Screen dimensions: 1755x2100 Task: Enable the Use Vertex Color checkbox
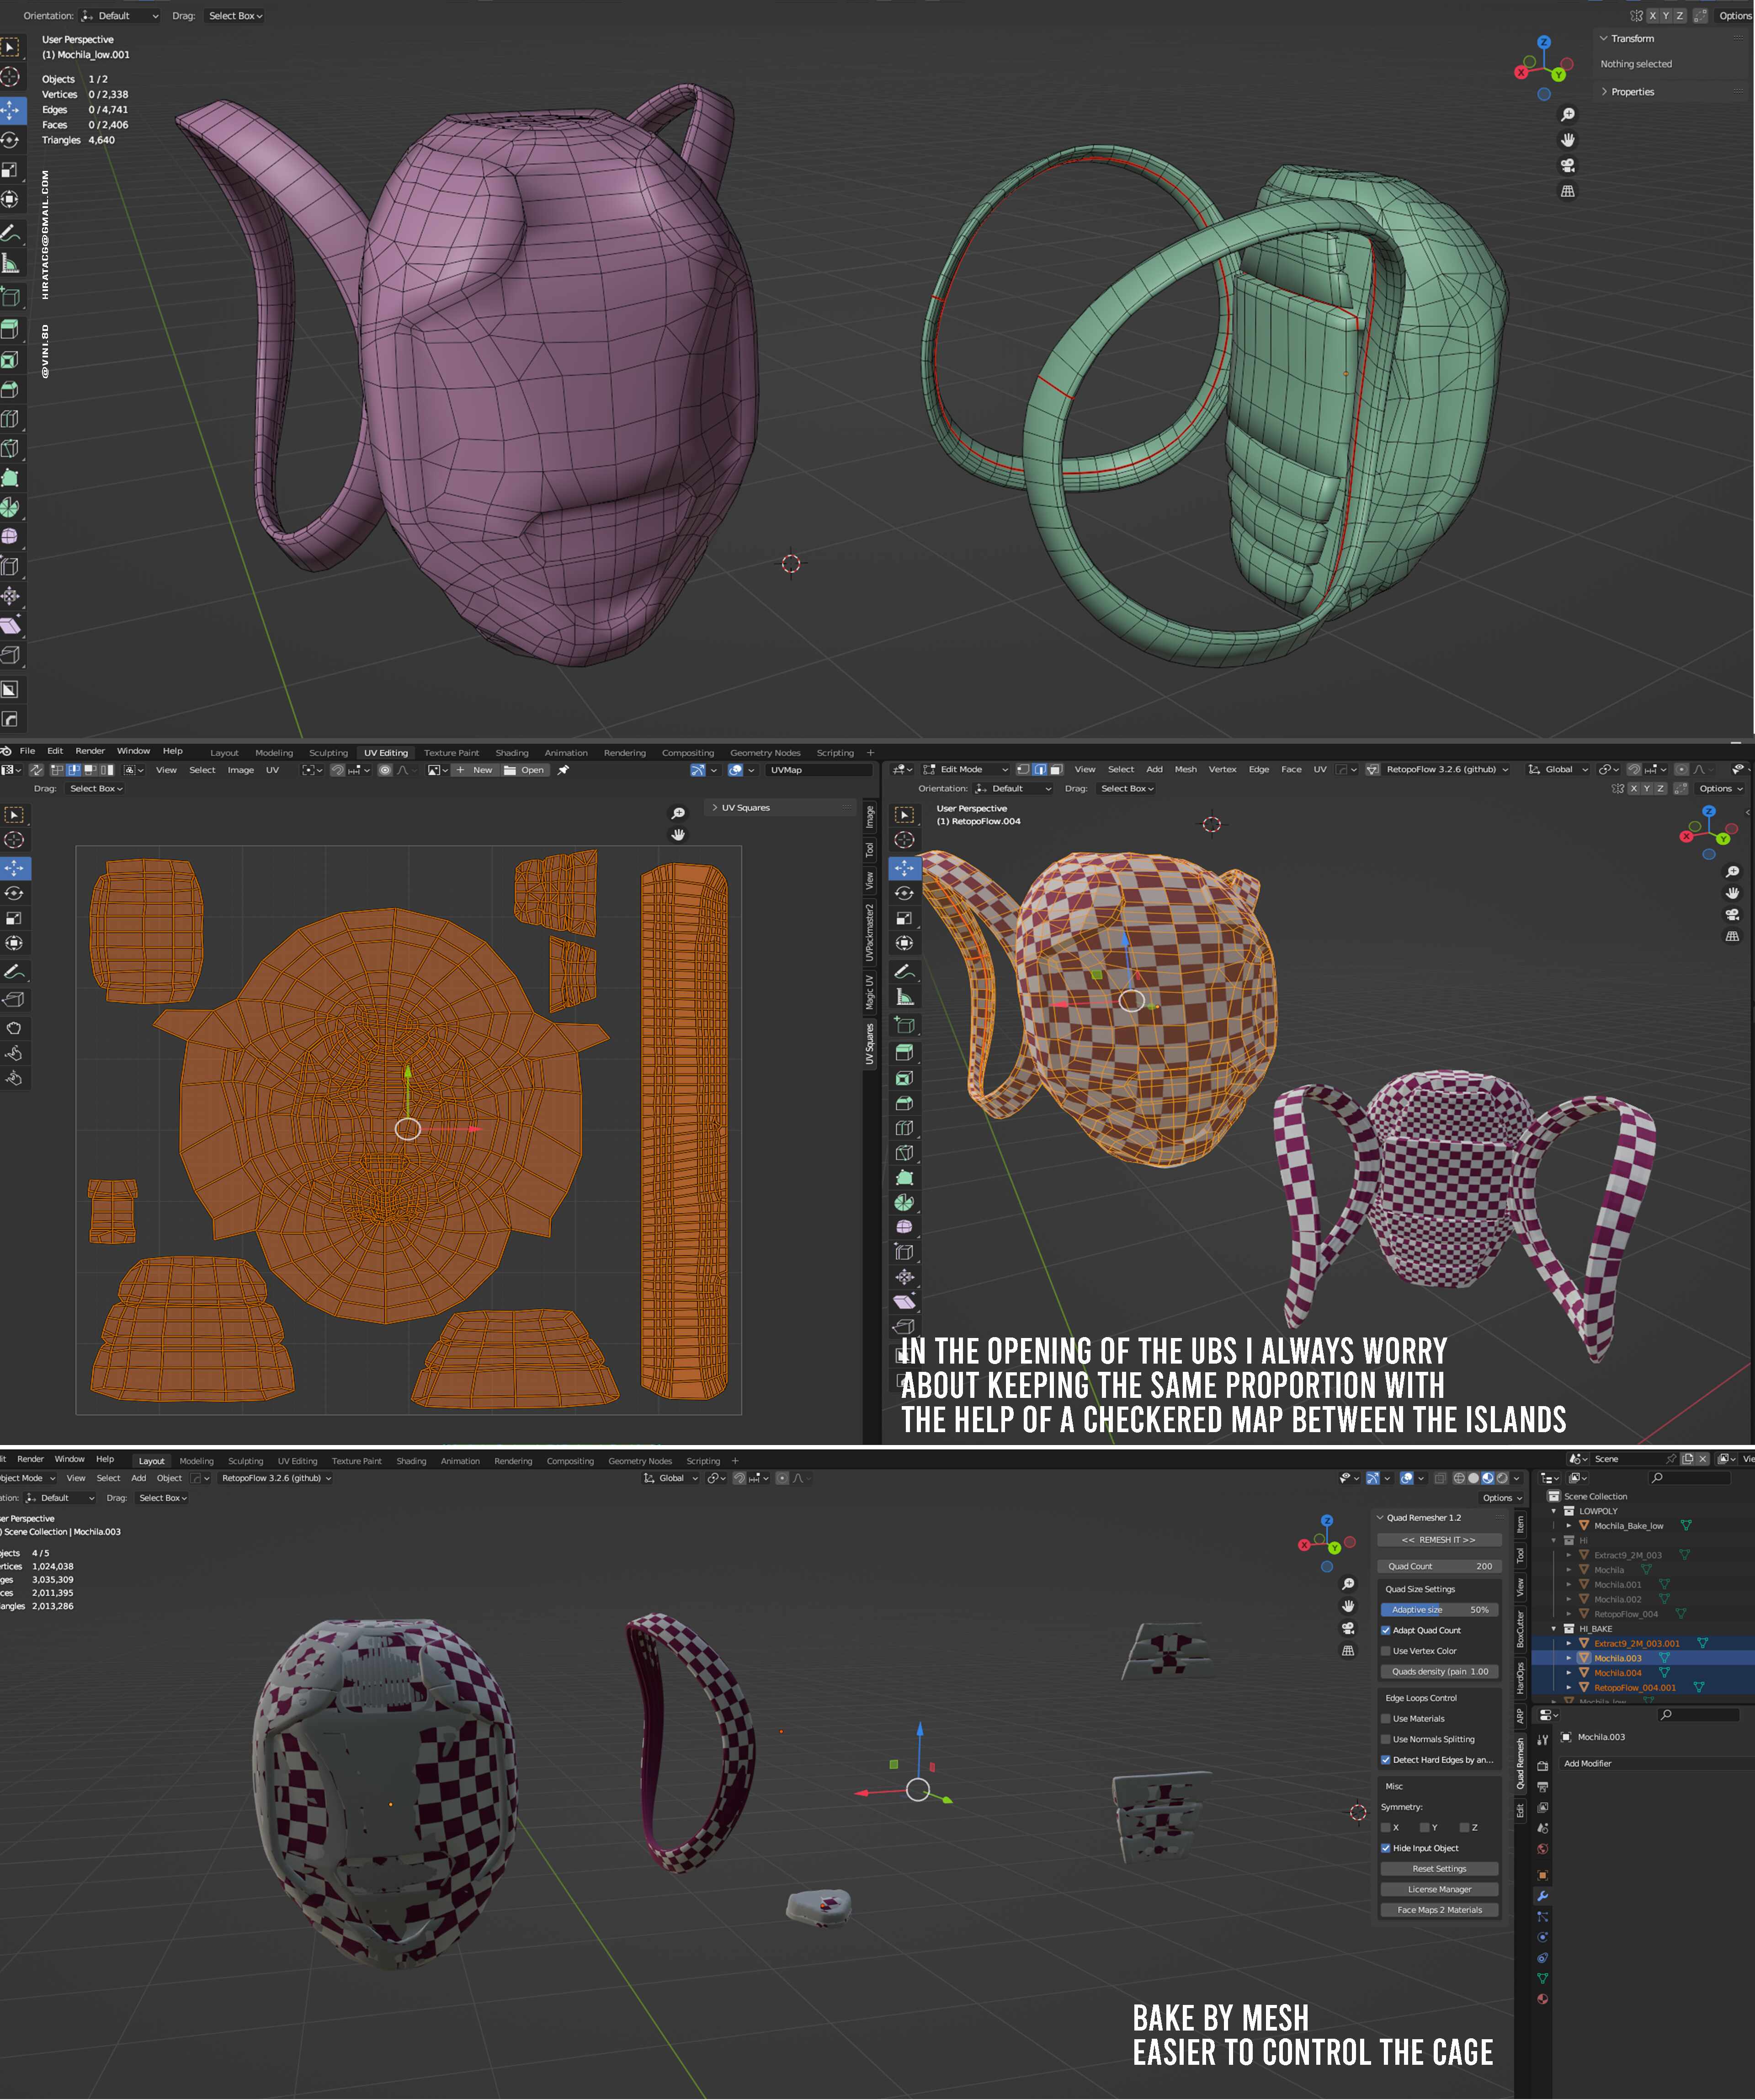click(x=1386, y=1651)
